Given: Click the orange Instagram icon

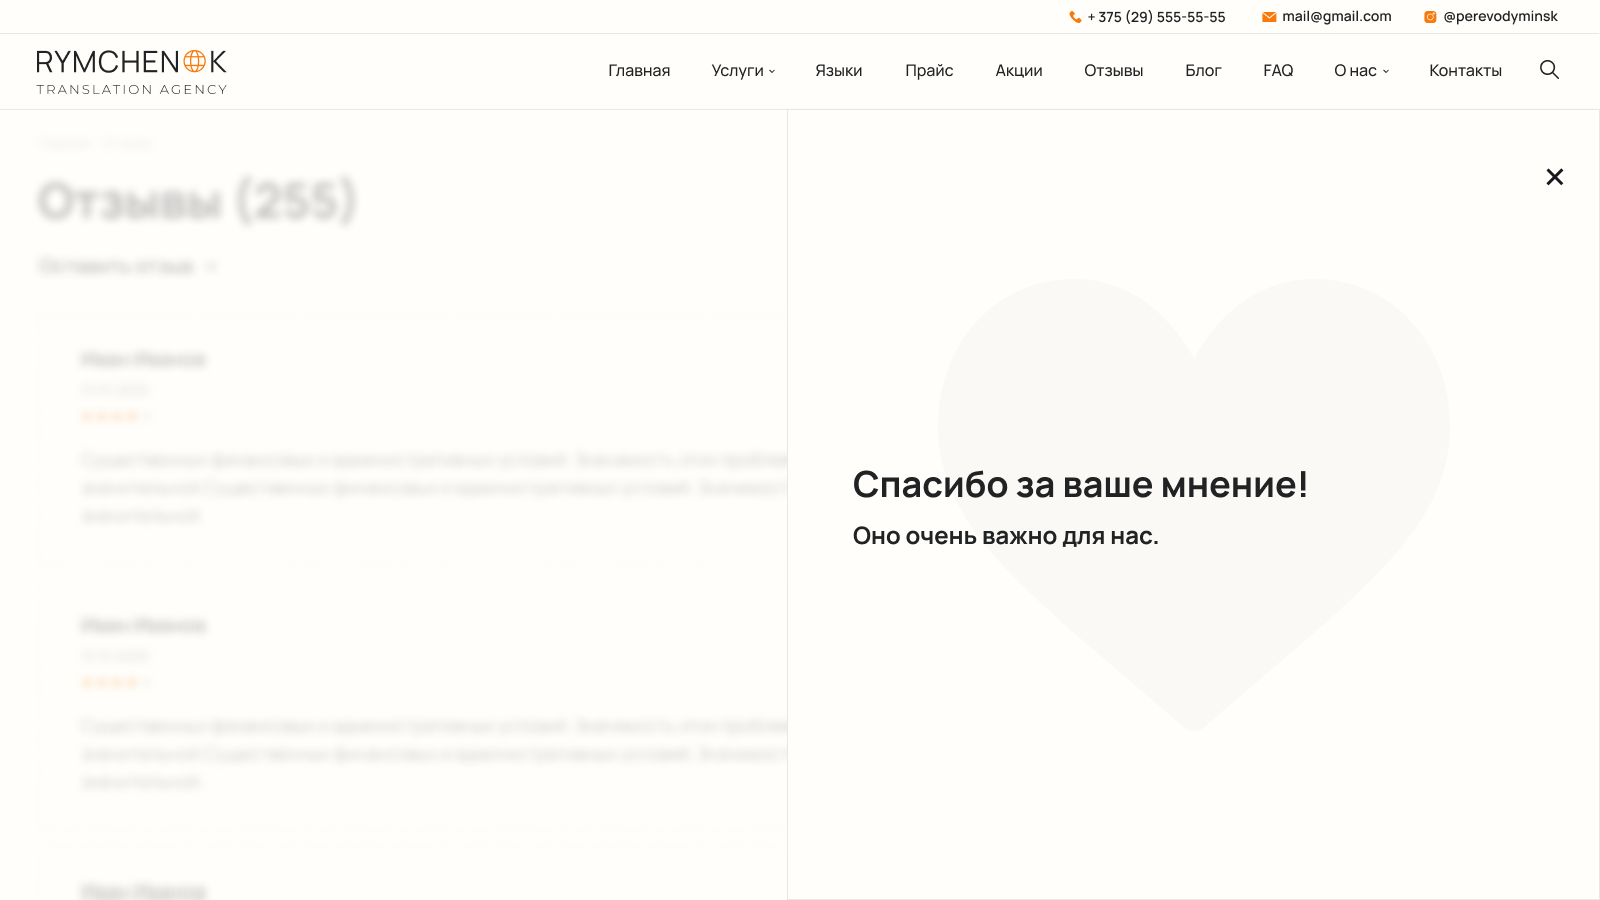Looking at the screenshot, I should tap(1430, 17).
